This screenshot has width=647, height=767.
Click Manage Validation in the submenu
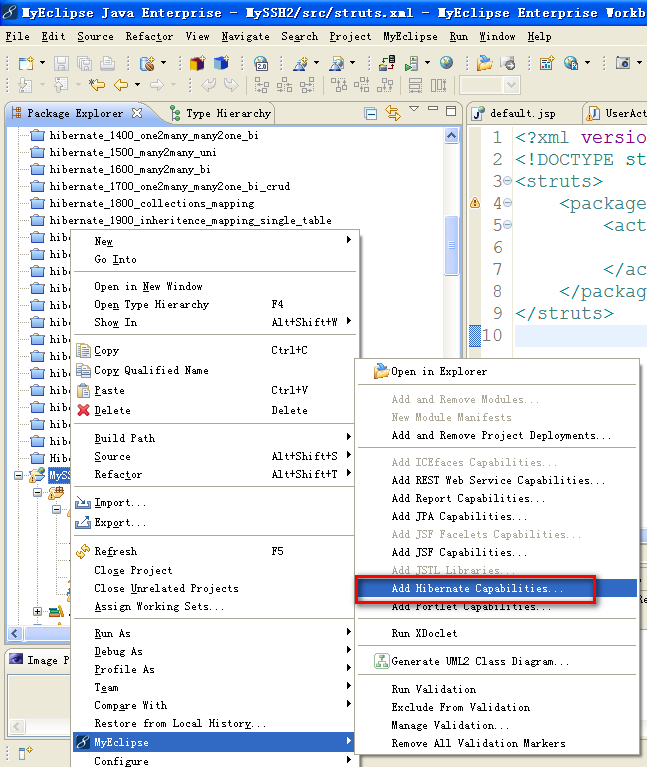pos(497,725)
